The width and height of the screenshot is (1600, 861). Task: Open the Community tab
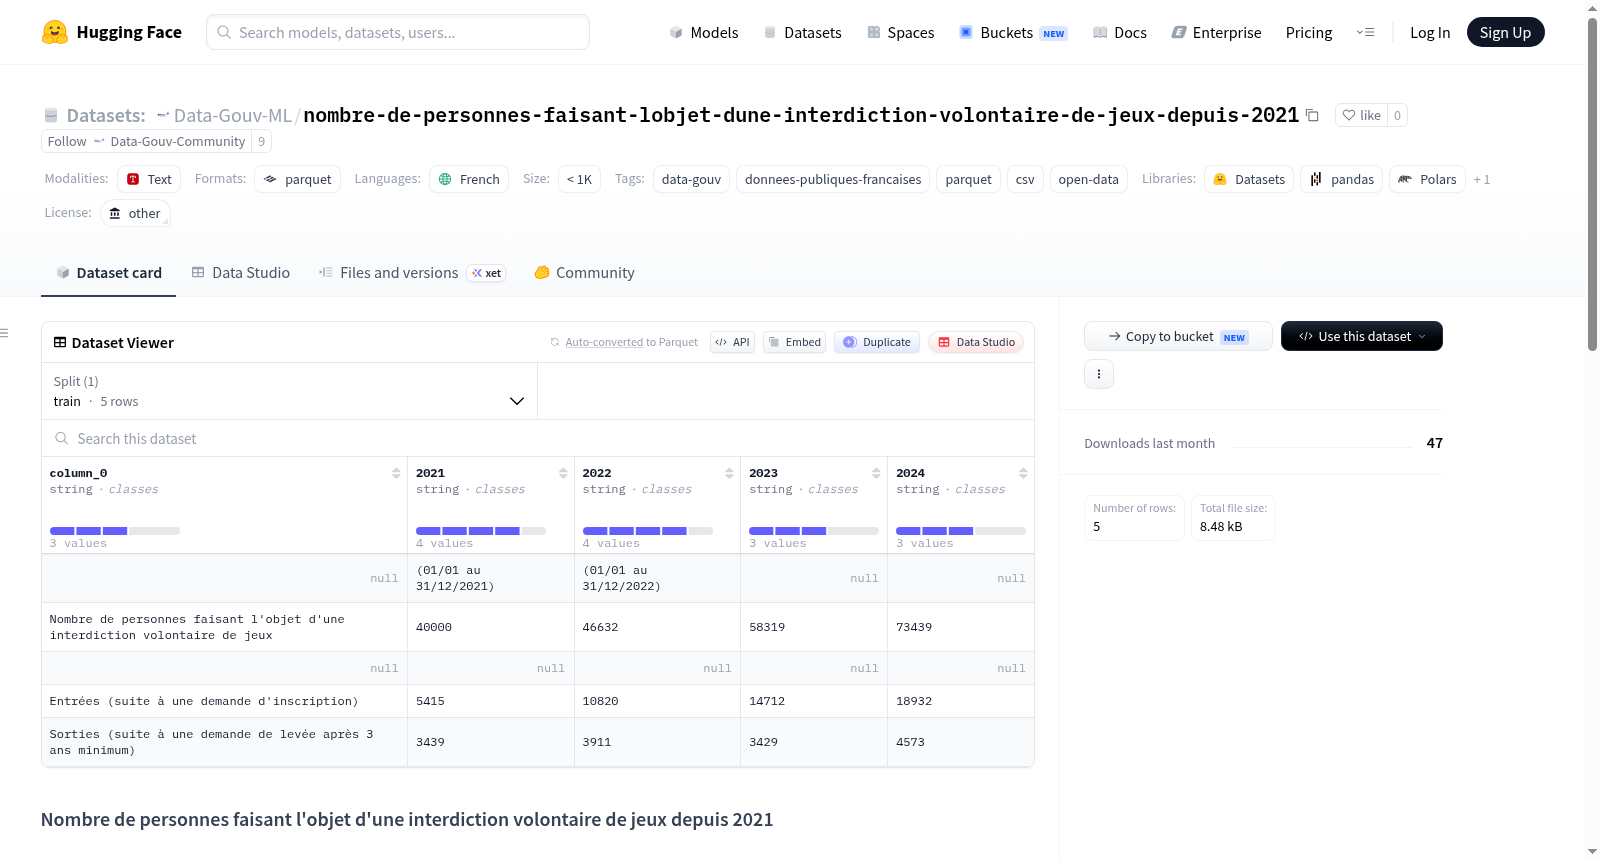(584, 273)
